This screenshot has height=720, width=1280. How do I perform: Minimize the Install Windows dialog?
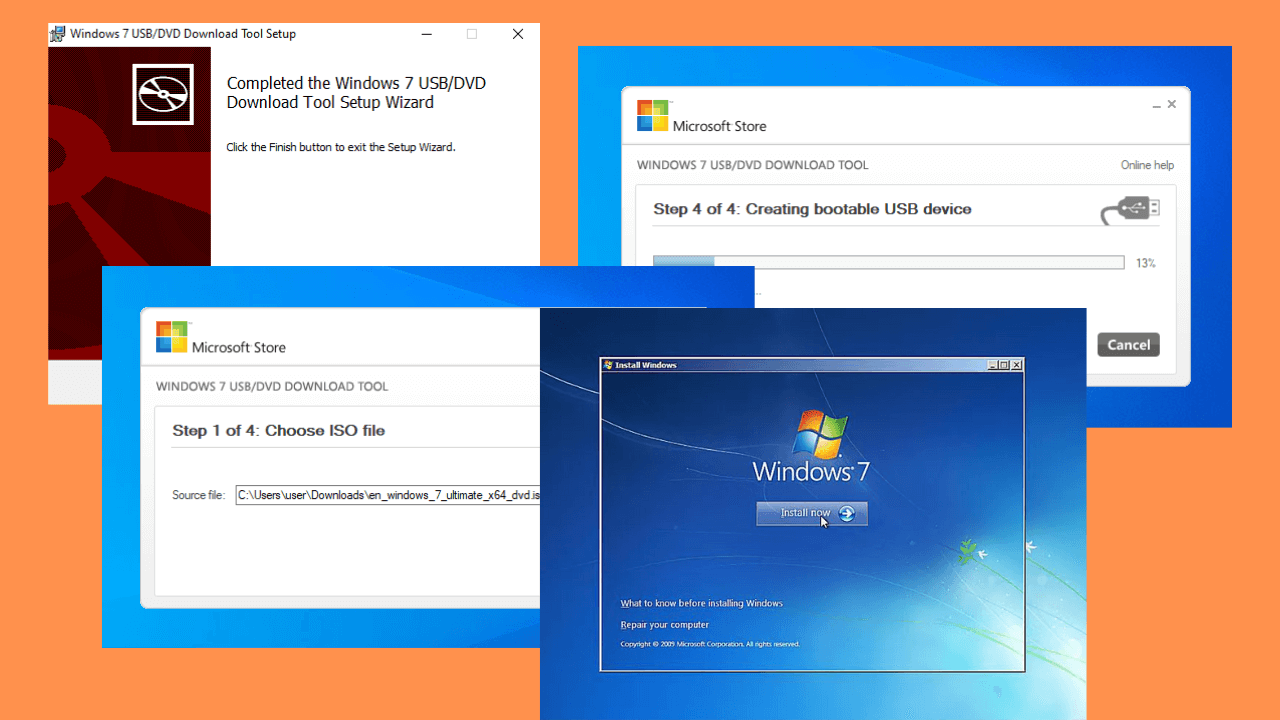(x=992, y=365)
